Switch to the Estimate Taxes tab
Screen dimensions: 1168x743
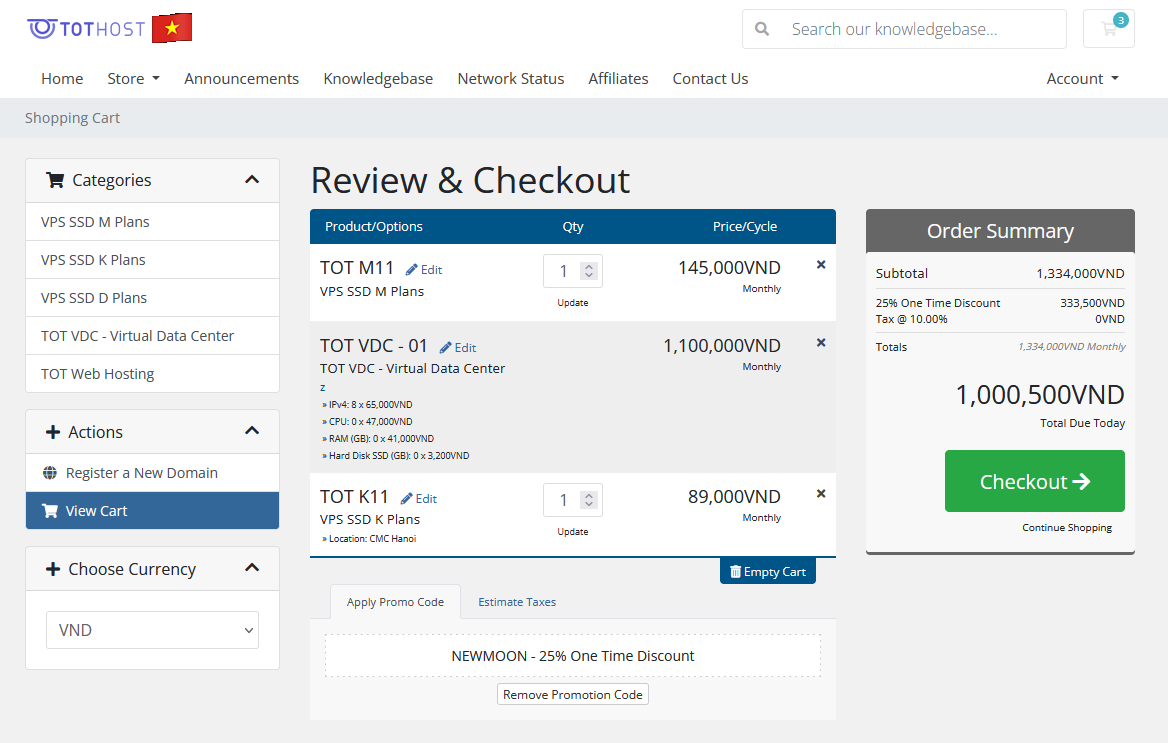517,602
